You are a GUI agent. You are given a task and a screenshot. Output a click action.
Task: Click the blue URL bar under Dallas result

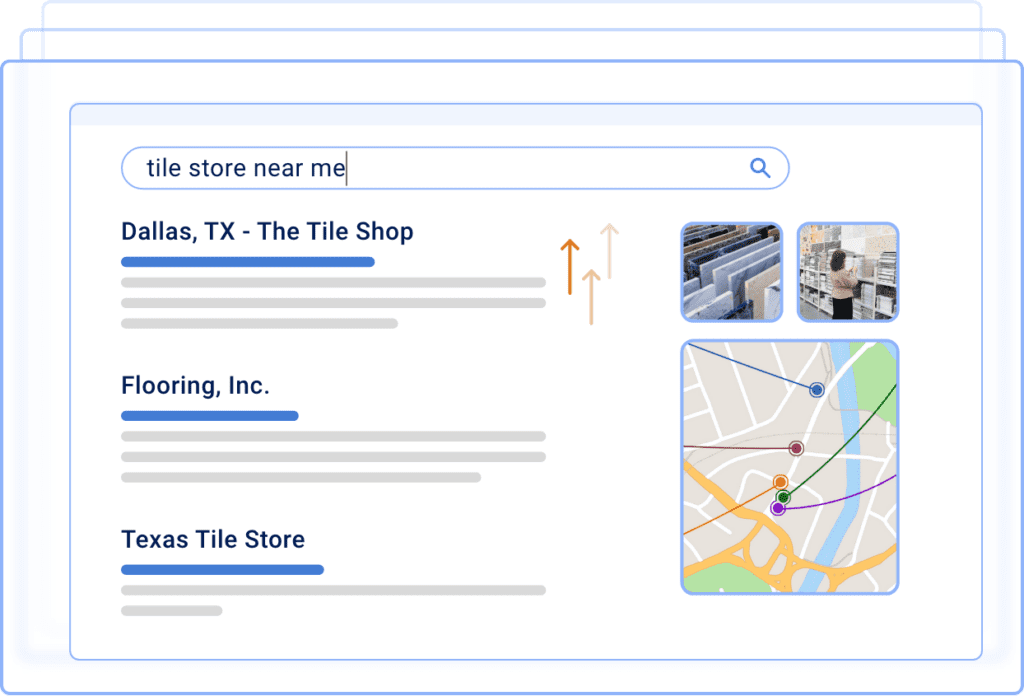click(247, 262)
